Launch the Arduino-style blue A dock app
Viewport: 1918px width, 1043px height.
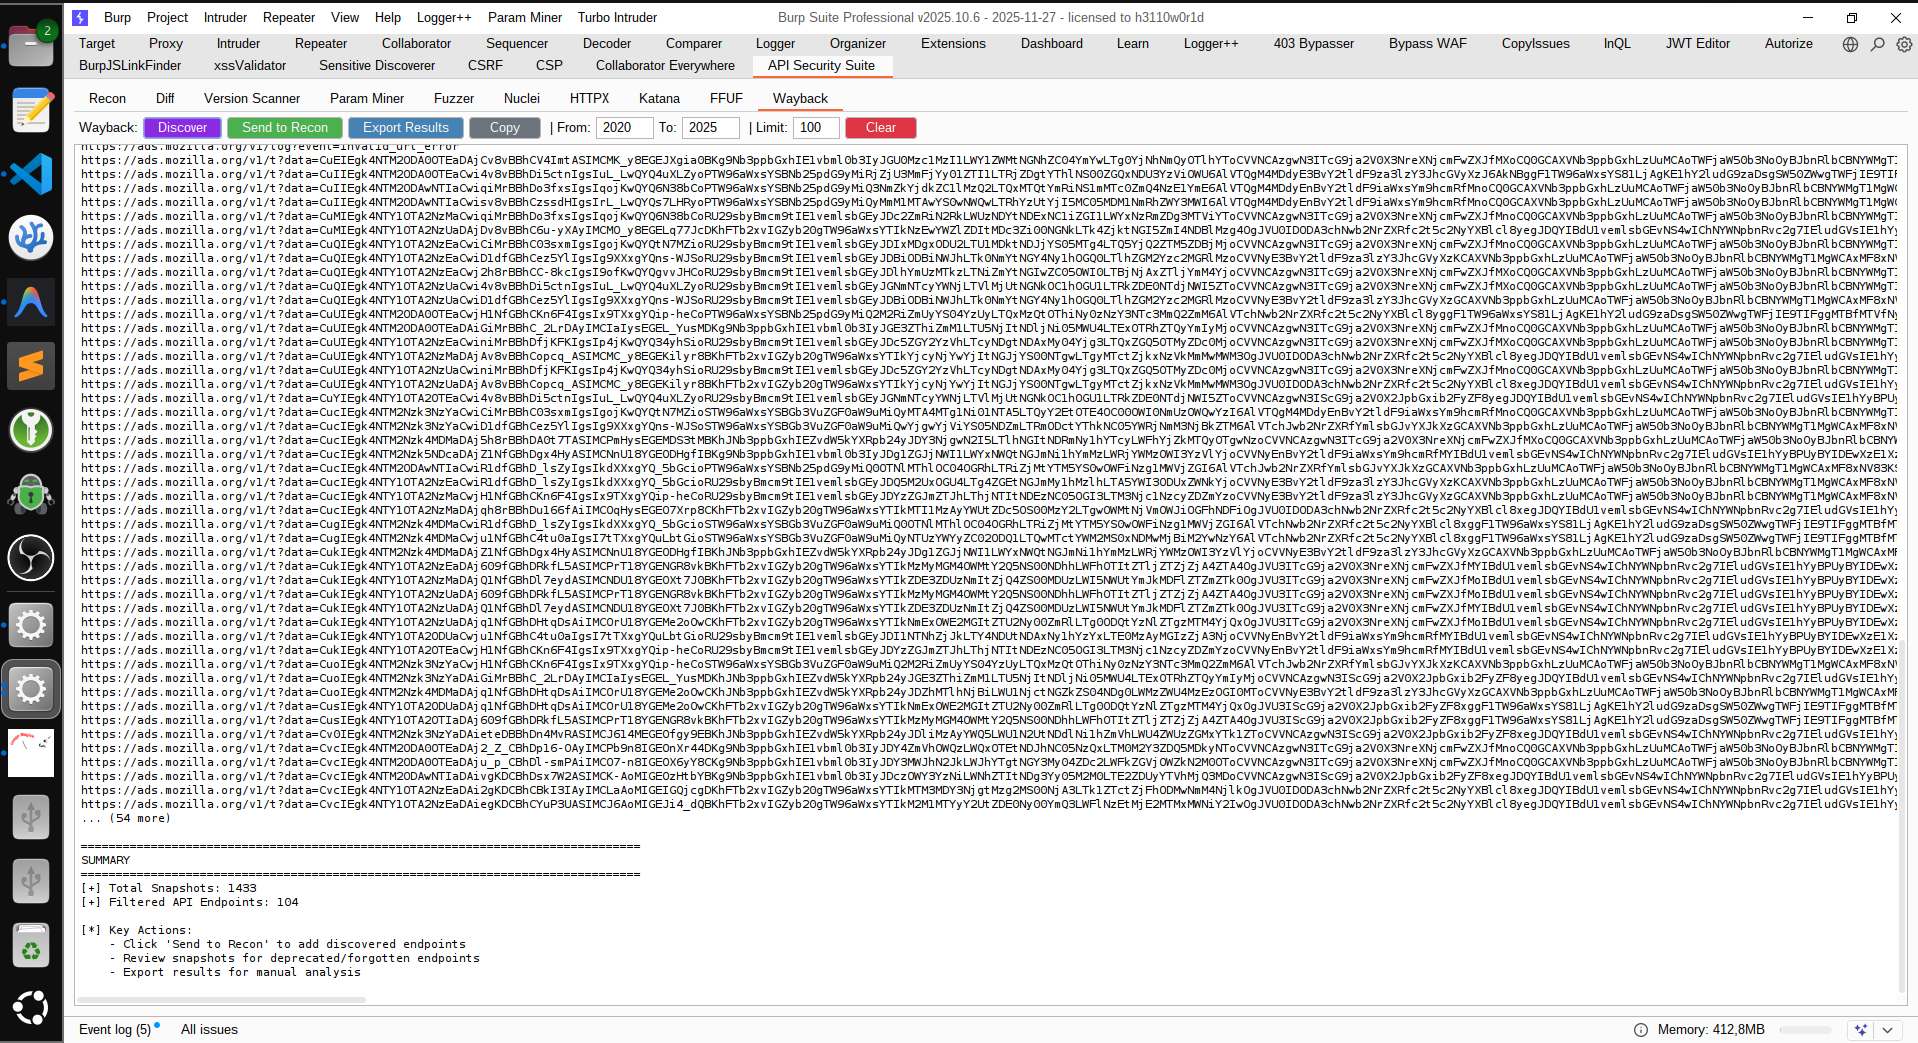(31, 302)
